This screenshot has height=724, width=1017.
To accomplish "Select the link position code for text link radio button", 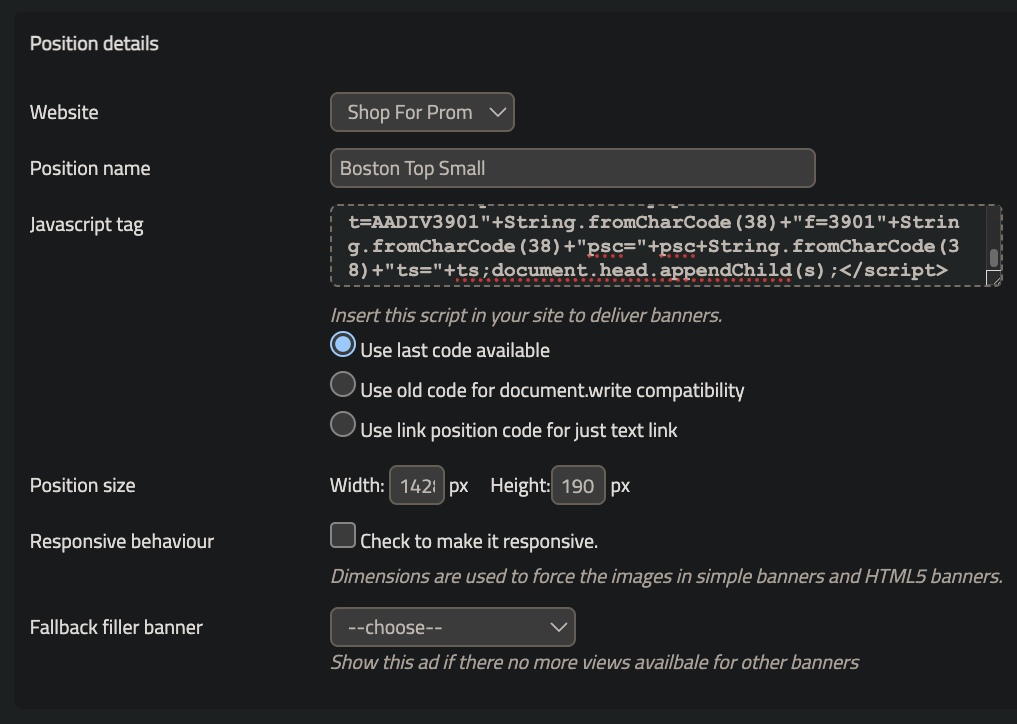I will [x=343, y=425].
